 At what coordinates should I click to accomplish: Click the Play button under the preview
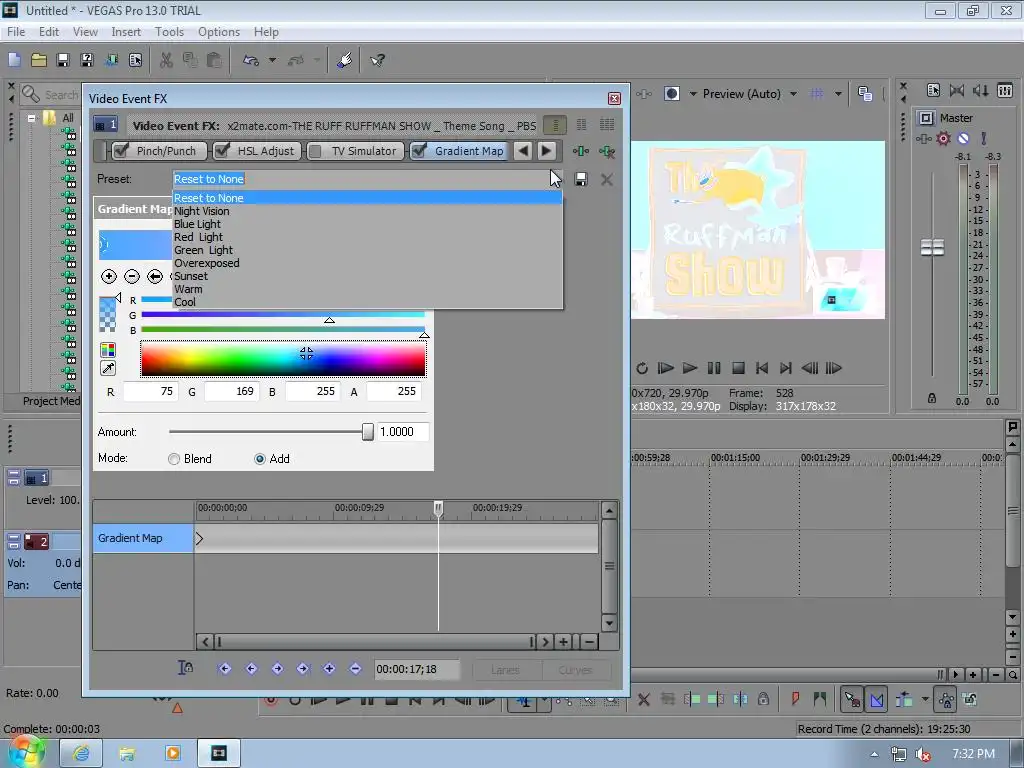tap(690, 368)
